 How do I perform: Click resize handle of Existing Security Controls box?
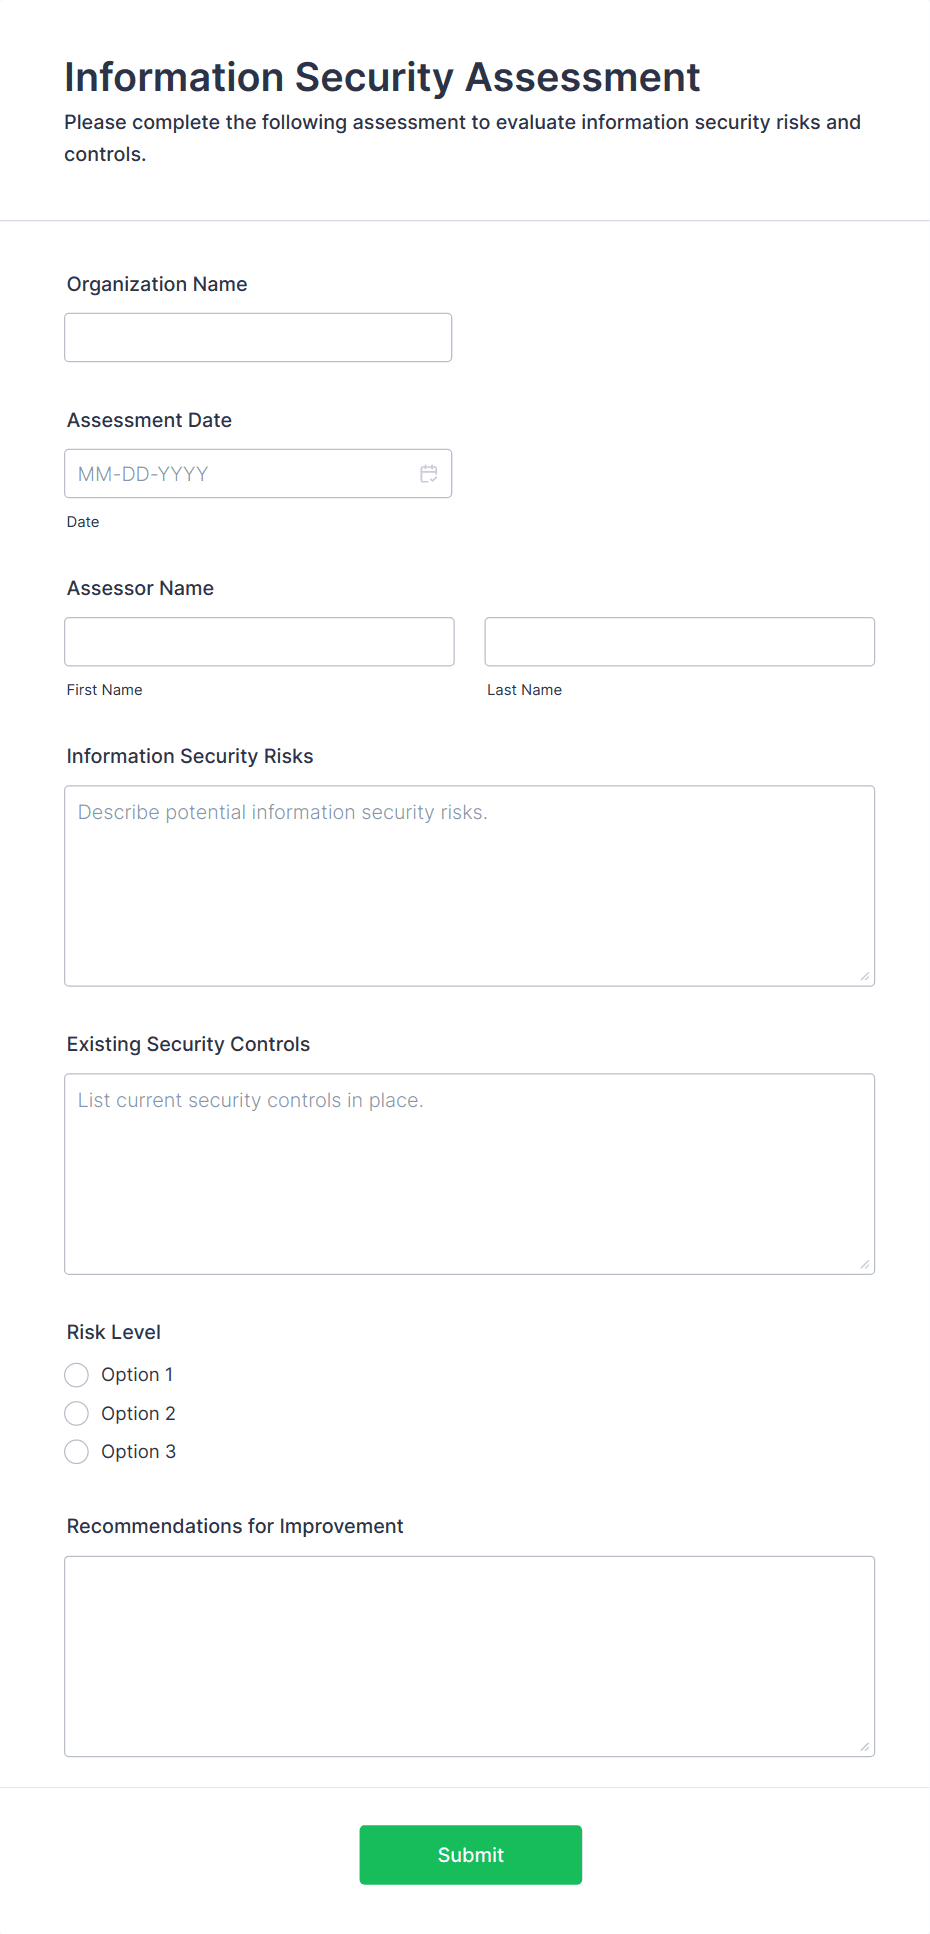(x=864, y=1264)
